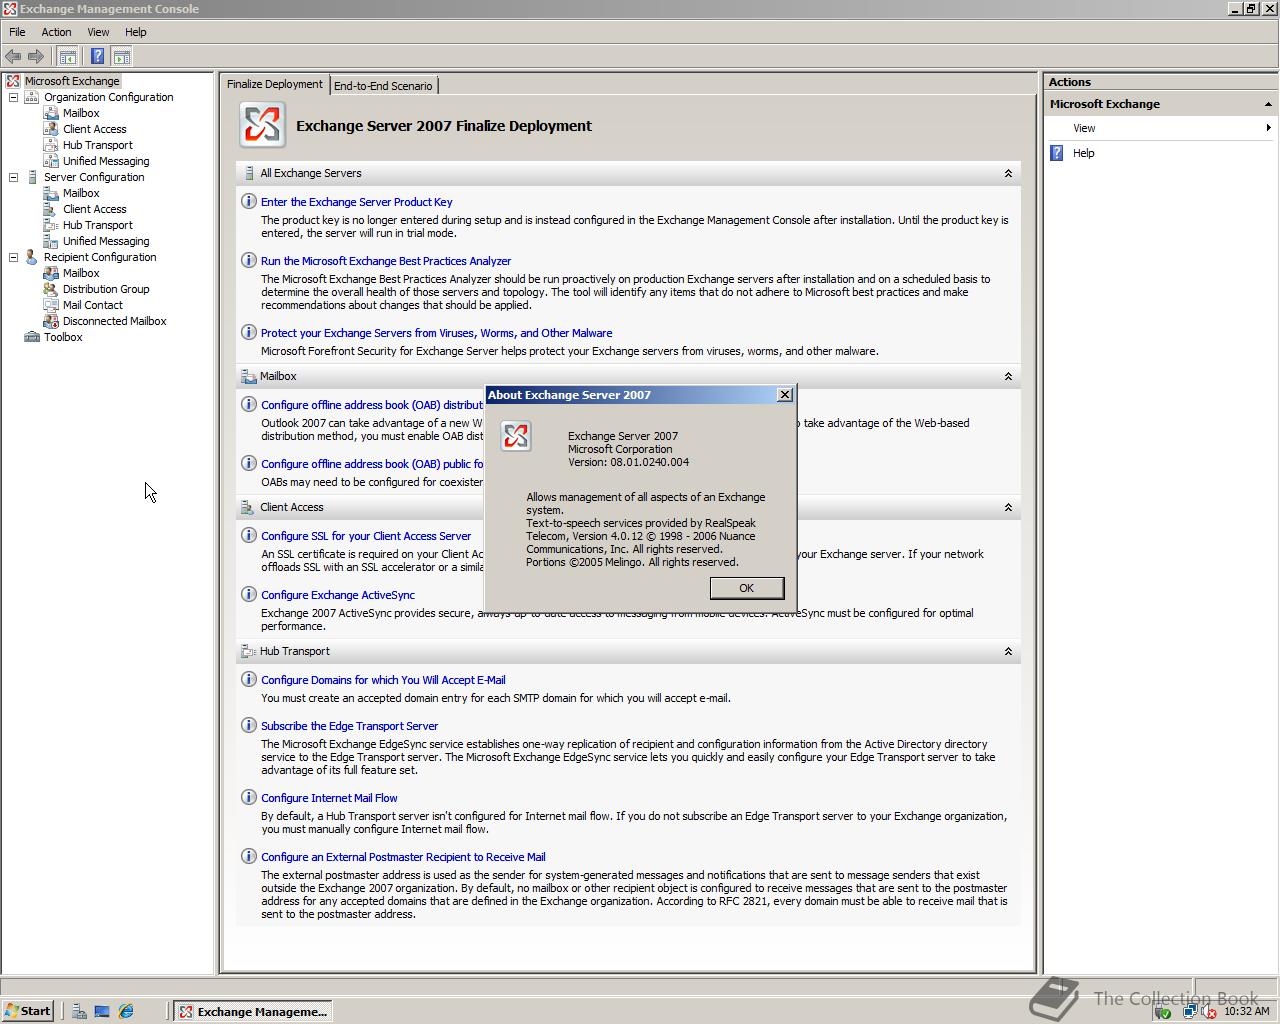Collapse the Mailbox section chevron

[x=1008, y=376]
